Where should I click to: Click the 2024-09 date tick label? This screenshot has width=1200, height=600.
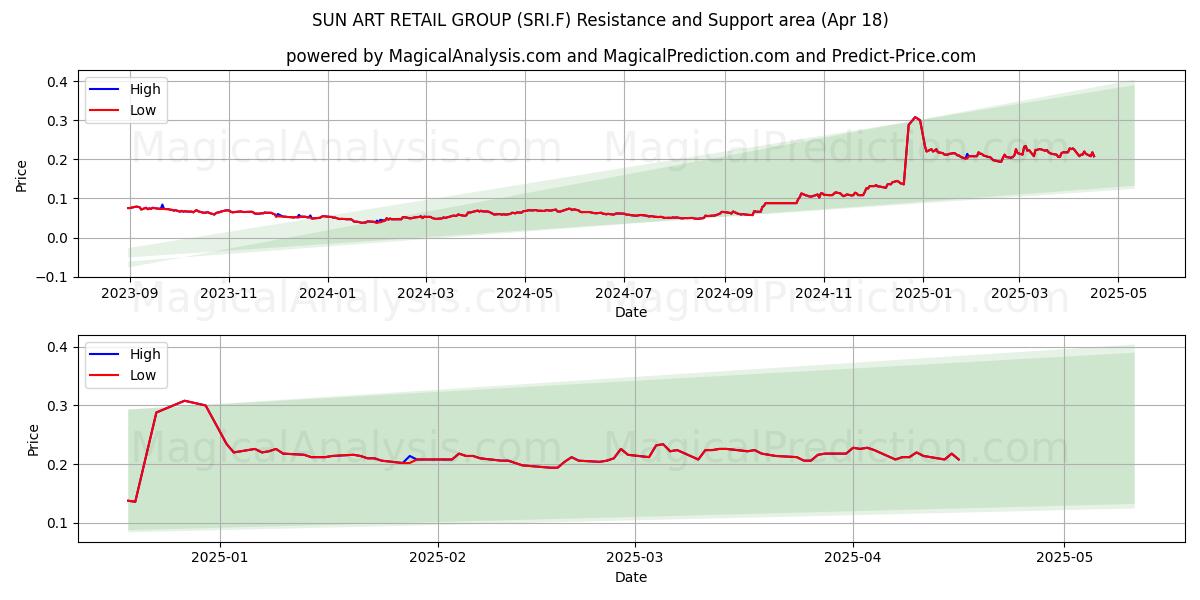(724, 294)
